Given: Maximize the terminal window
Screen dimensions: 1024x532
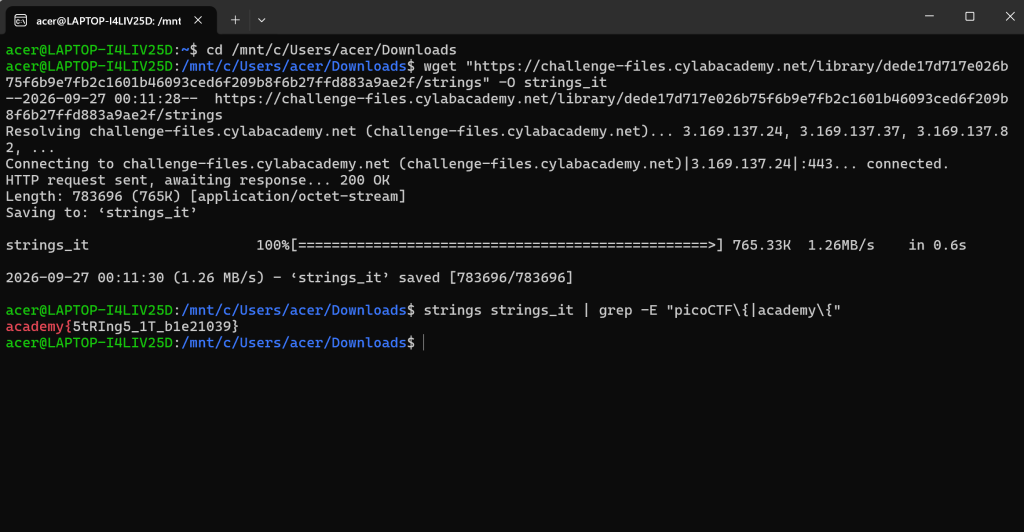Looking at the screenshot, I should [970, 16].
